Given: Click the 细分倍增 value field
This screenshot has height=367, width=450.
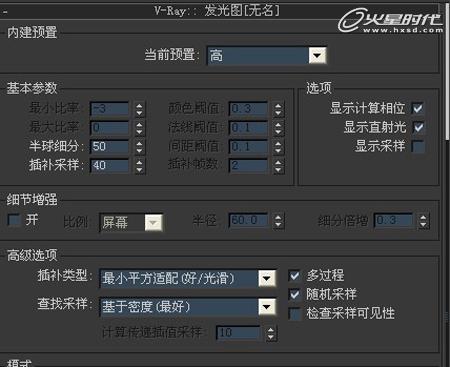Looking at the screenshot, I should point(393,220).
